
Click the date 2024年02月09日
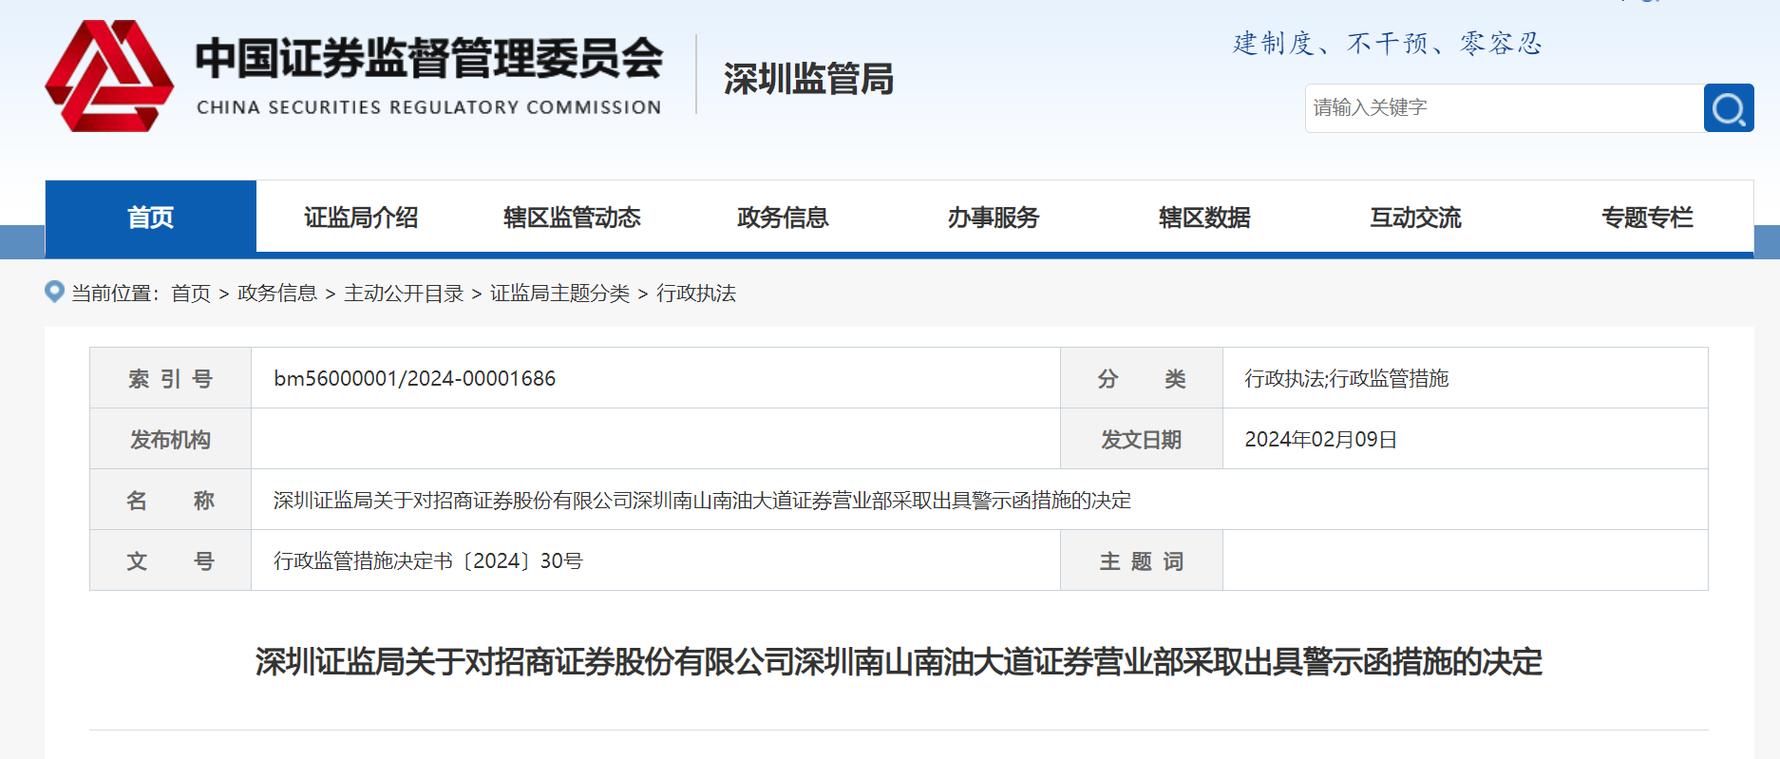click(x=1321, y=440)
